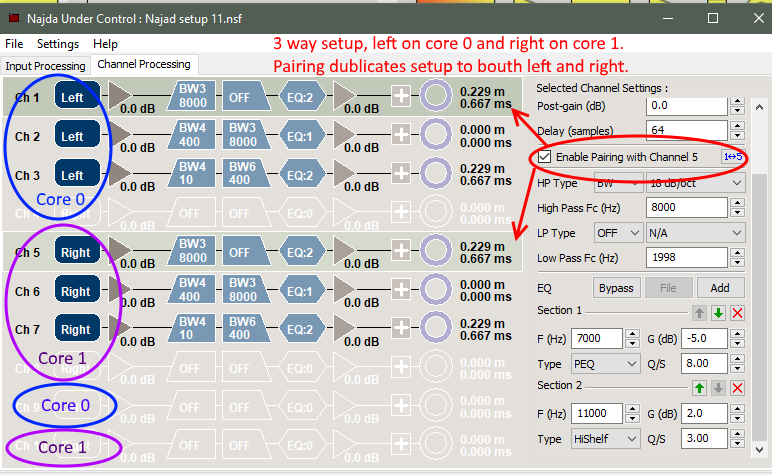This screenshot has height=475, width=772.
Task: Click the Ch 1 input gain triangle
Action: pos(120,95)
